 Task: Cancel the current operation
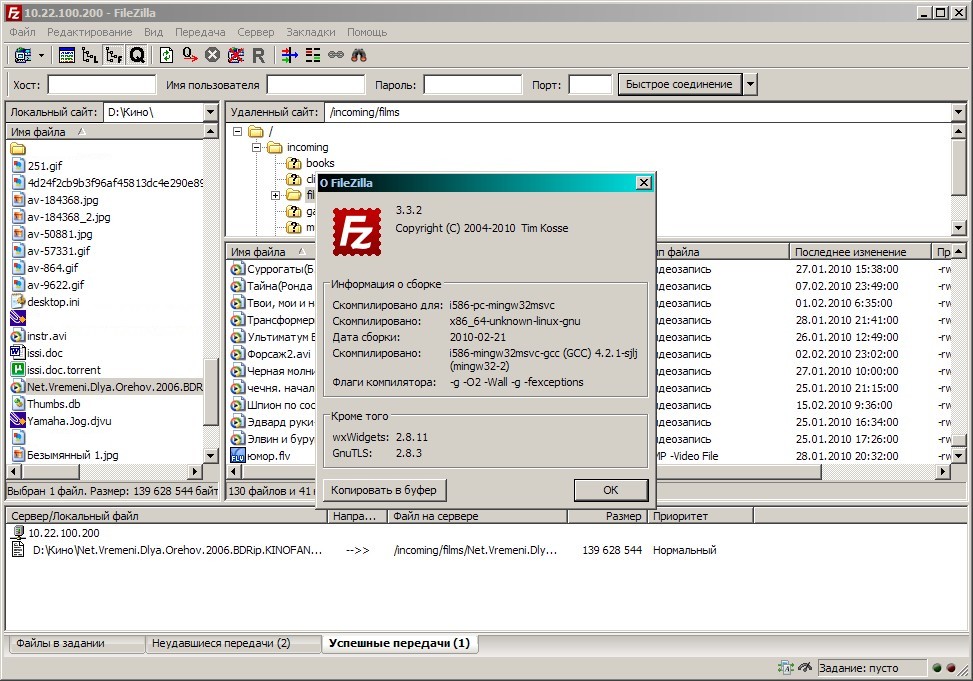pos(212,55)
